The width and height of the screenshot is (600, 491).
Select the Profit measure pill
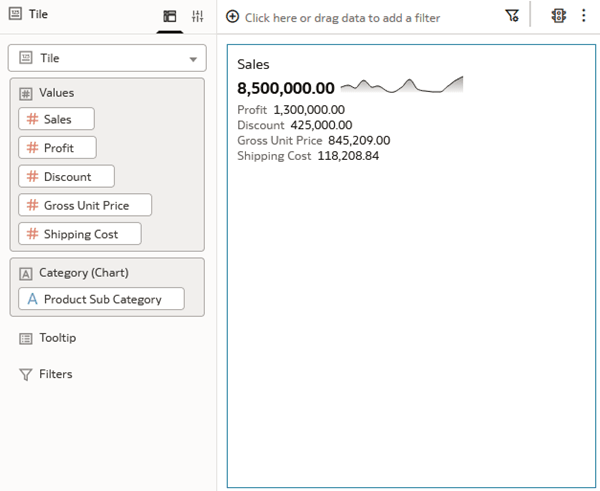click(57, 148)
